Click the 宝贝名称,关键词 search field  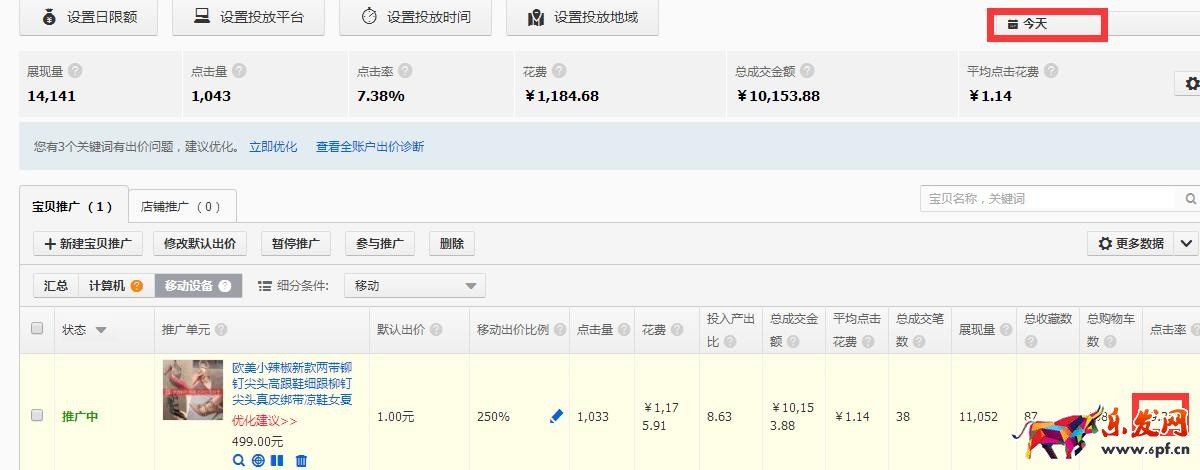[x=1050, y=198]
